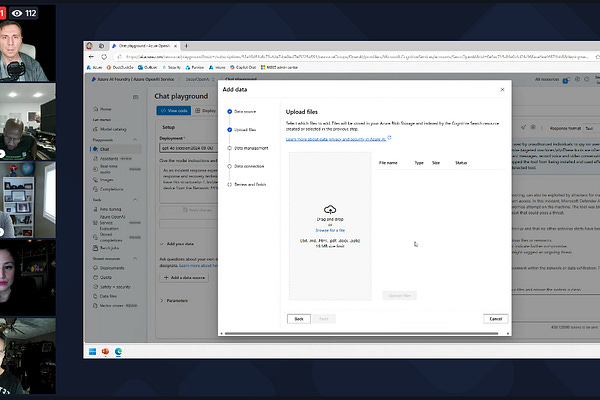Click the browser back arrow
Screen dimensions: 600x400
coord(91,57)
